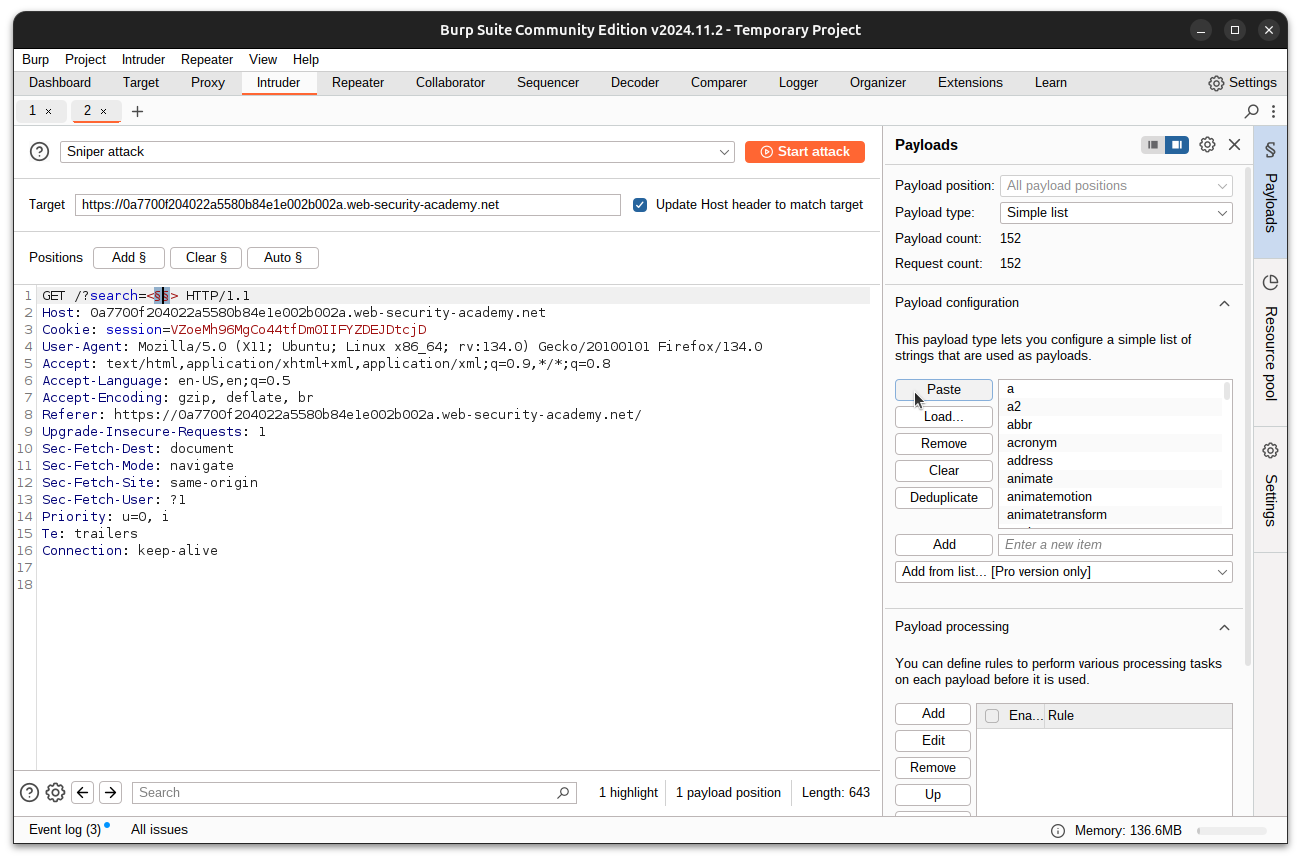Open Payloads panel settings gear icon
The image size is (1301, 860).
[x=1207, y=145]
